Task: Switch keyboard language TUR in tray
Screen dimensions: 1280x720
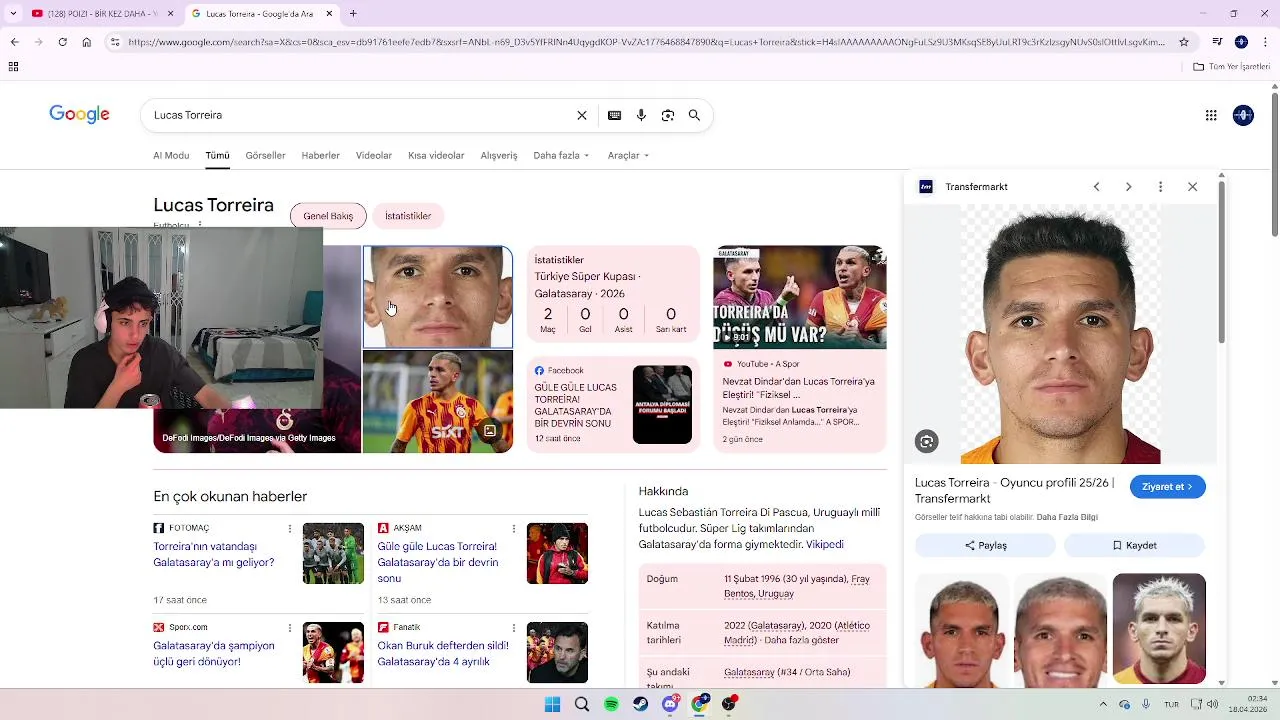Action: tap(1171, 704)
